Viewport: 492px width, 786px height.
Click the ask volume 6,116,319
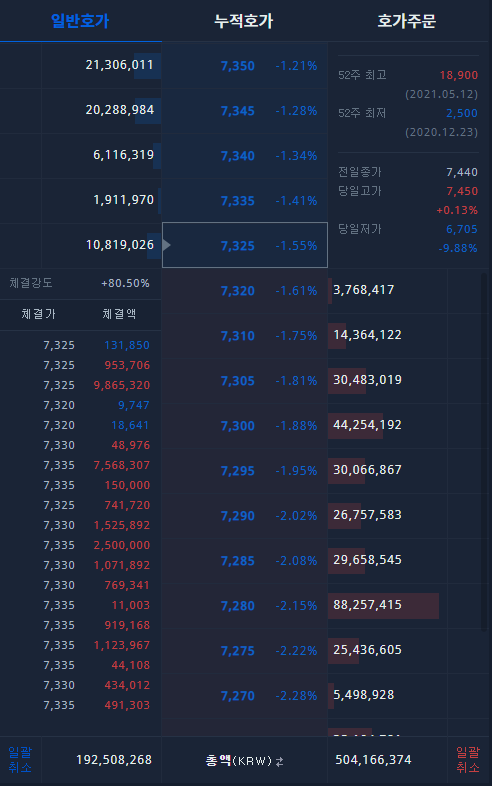coord(123,155)
